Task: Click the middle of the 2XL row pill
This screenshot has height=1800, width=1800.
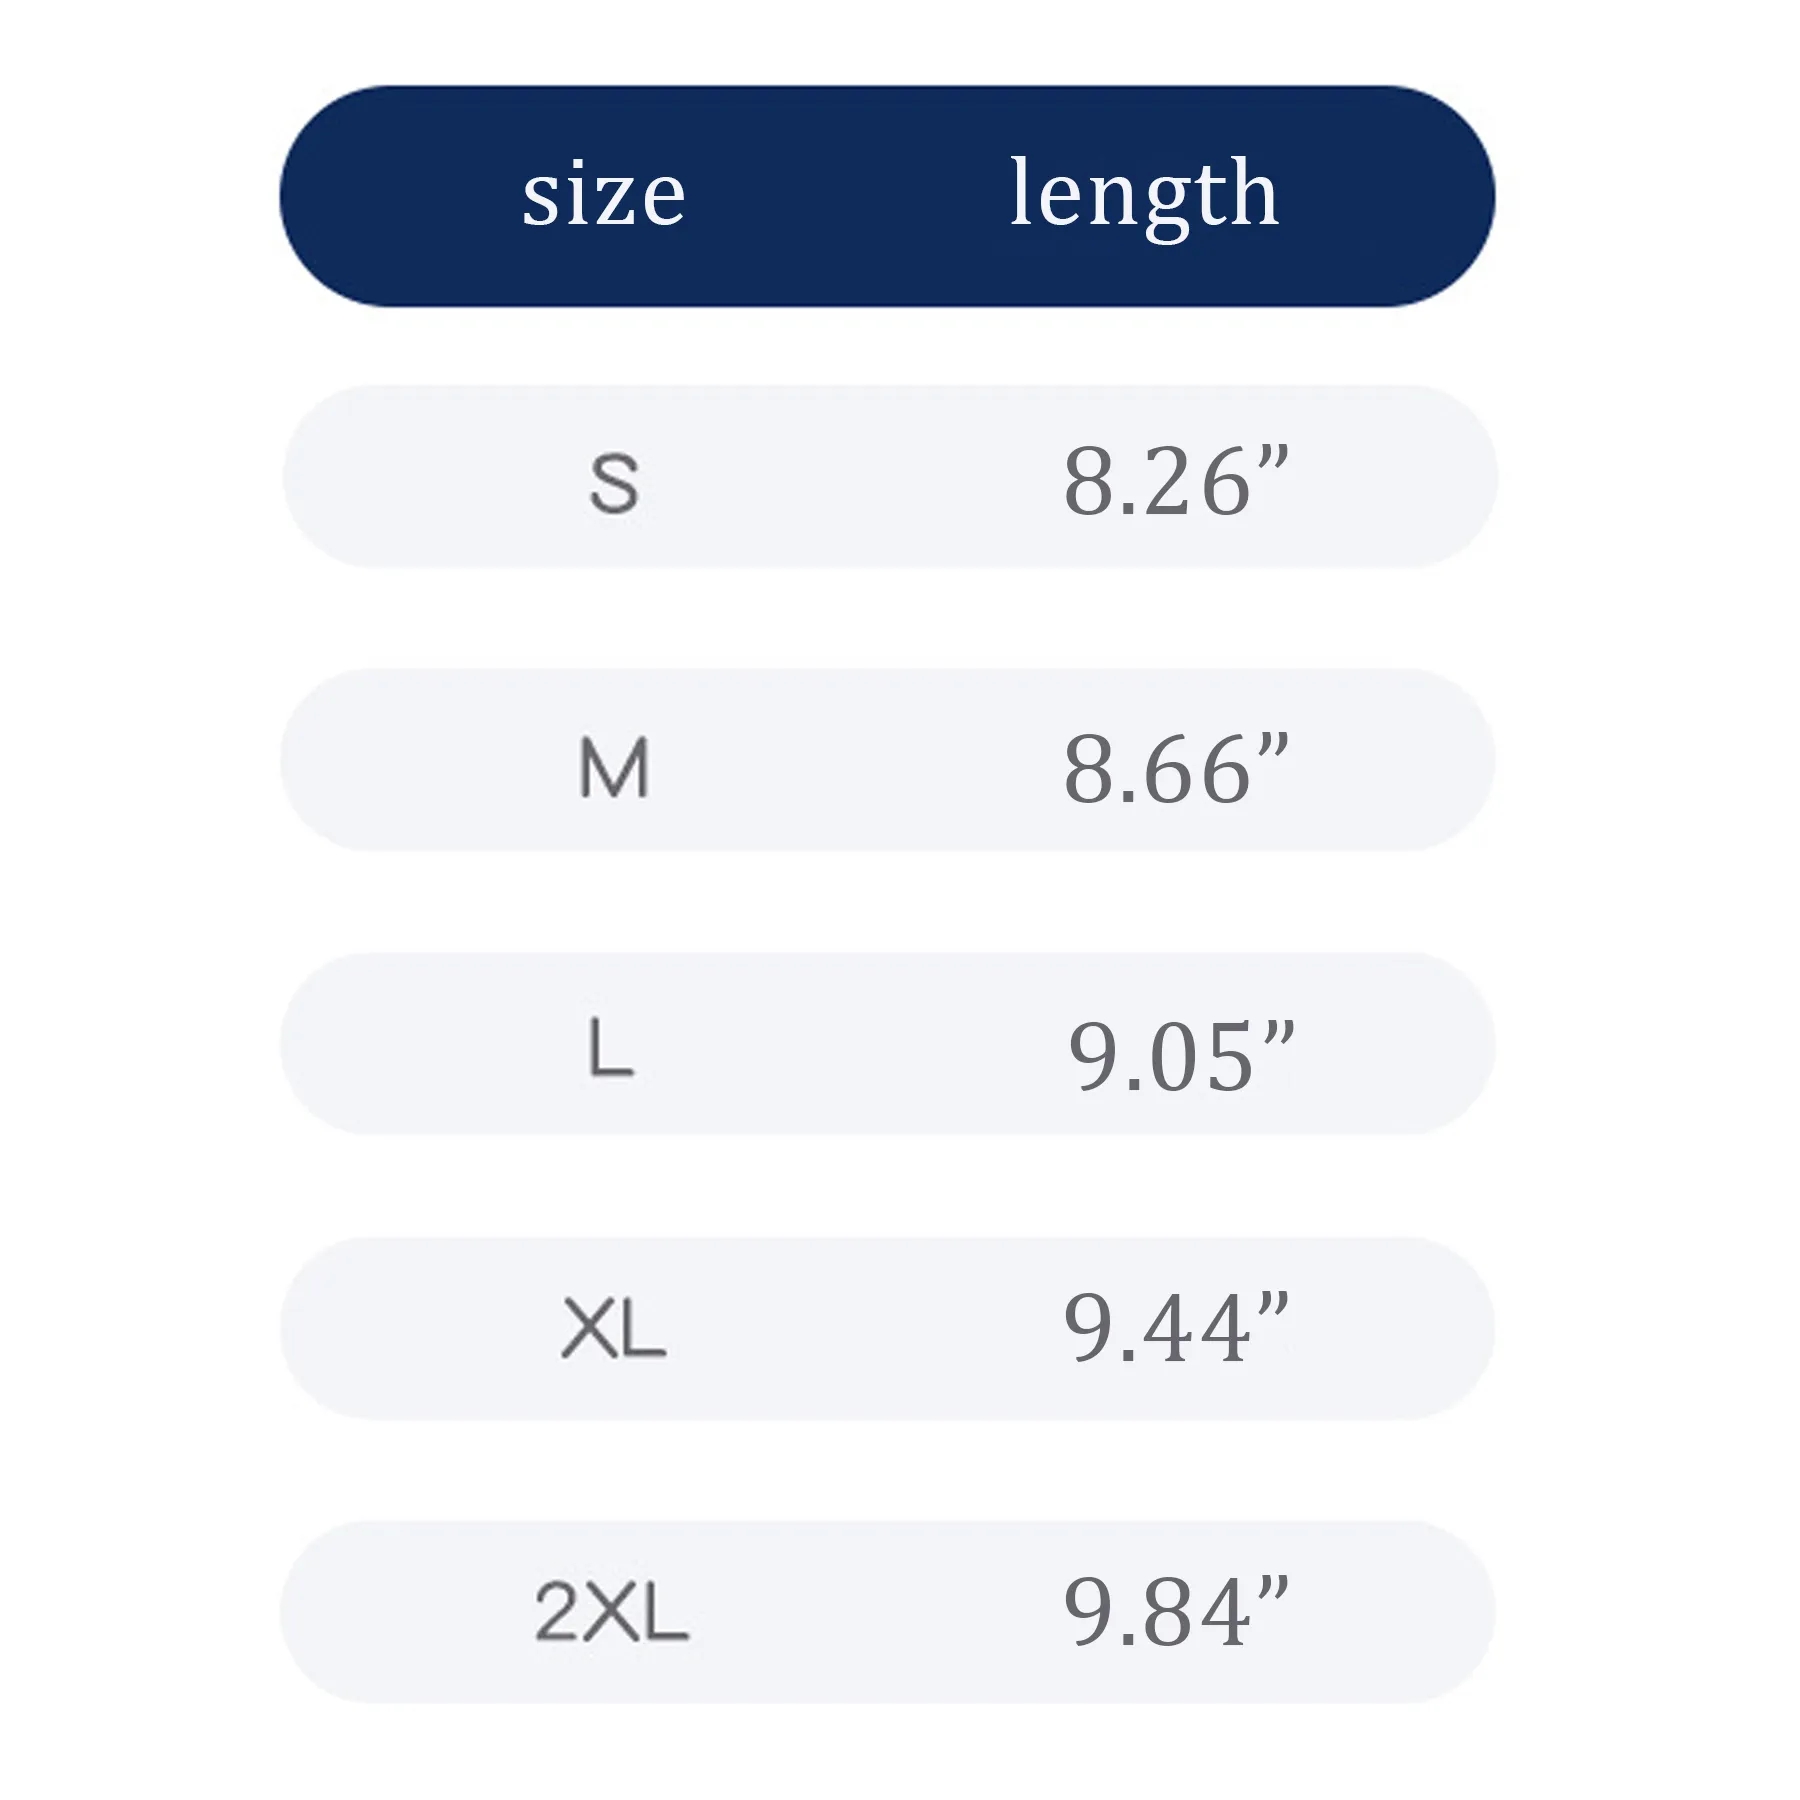Action: pos(887,1612)
